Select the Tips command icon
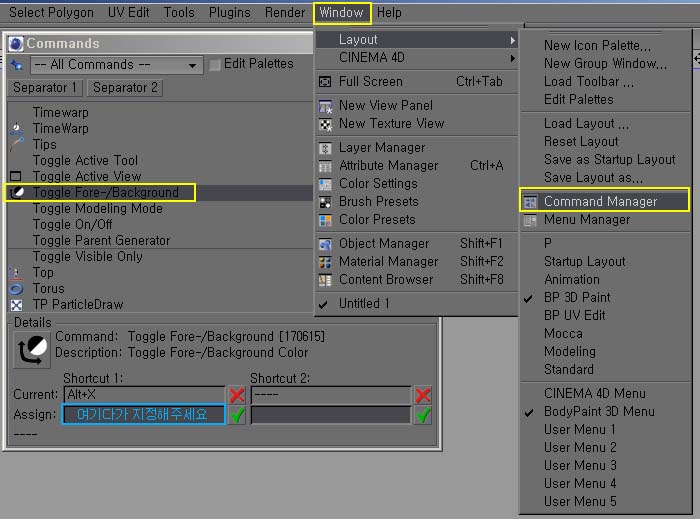This screenshot has width=700, height=519. click(16, 145)
